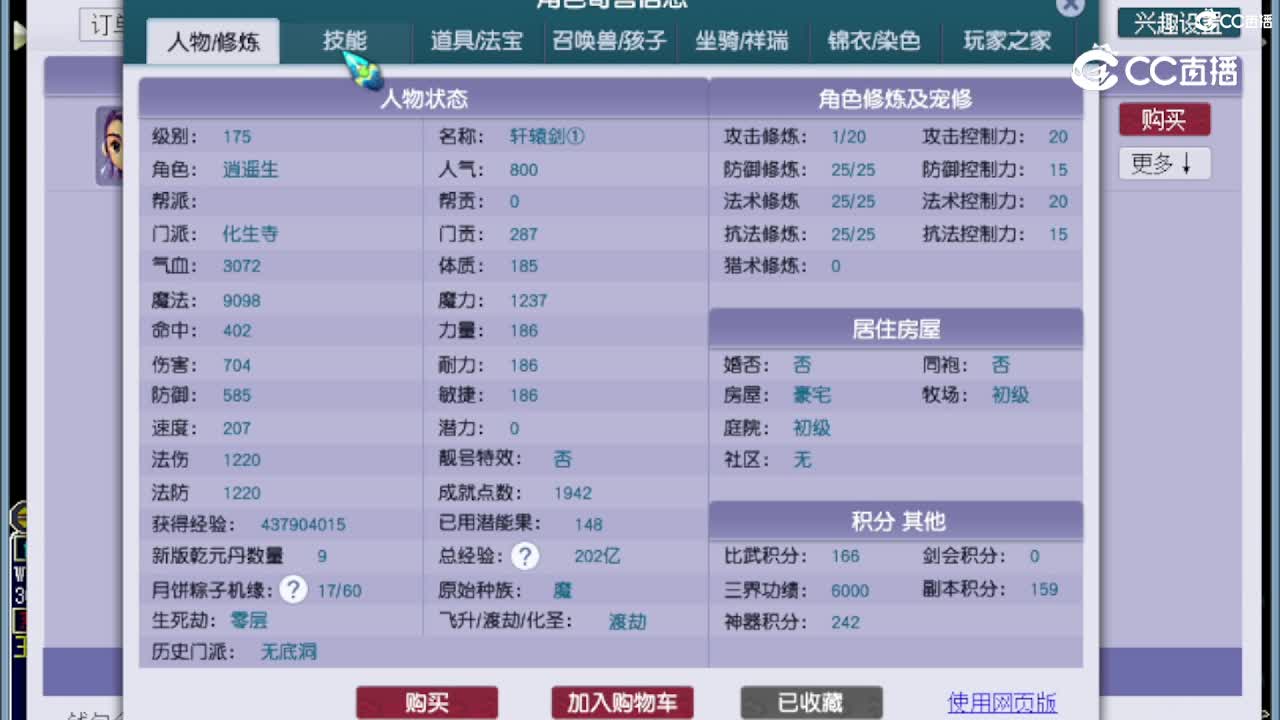Click the red 购买 button on the right panel
1280x720 pixels.
tap(1163, 119)
